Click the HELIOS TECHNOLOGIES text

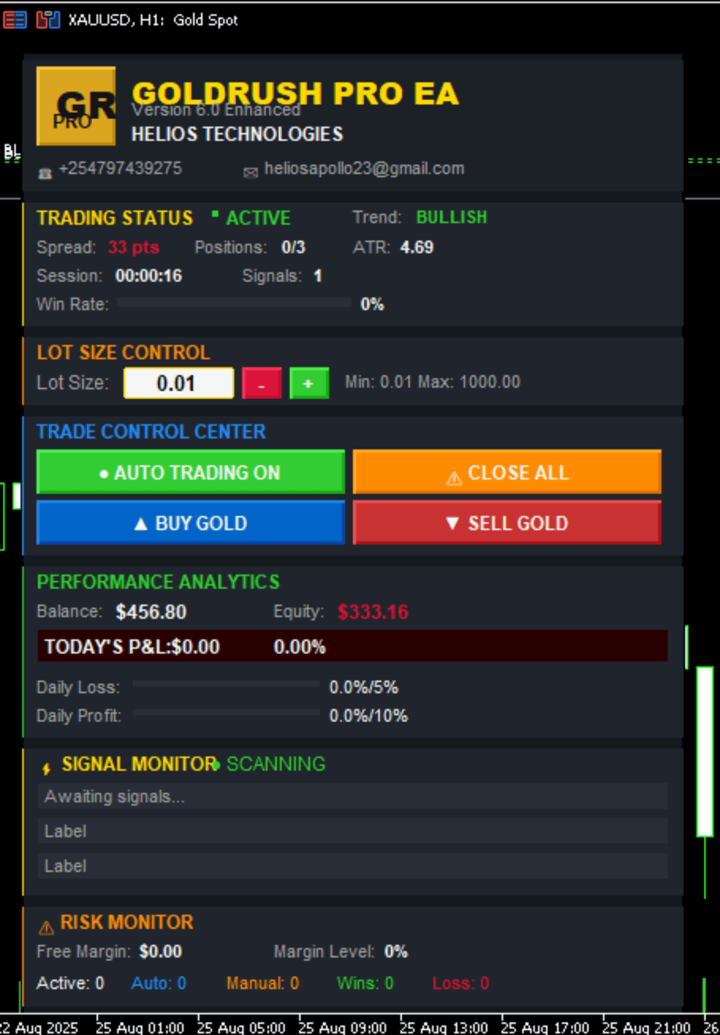coord(237,134)
